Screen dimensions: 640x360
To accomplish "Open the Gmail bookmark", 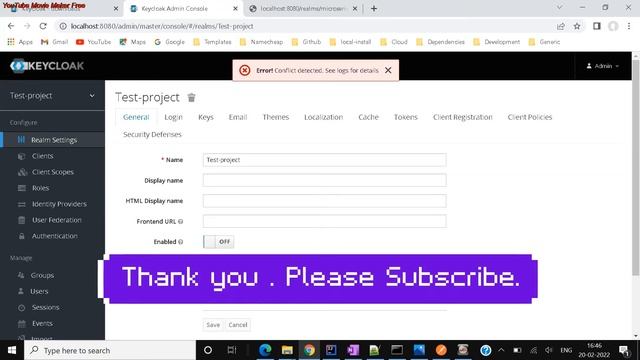I will 54,42.
